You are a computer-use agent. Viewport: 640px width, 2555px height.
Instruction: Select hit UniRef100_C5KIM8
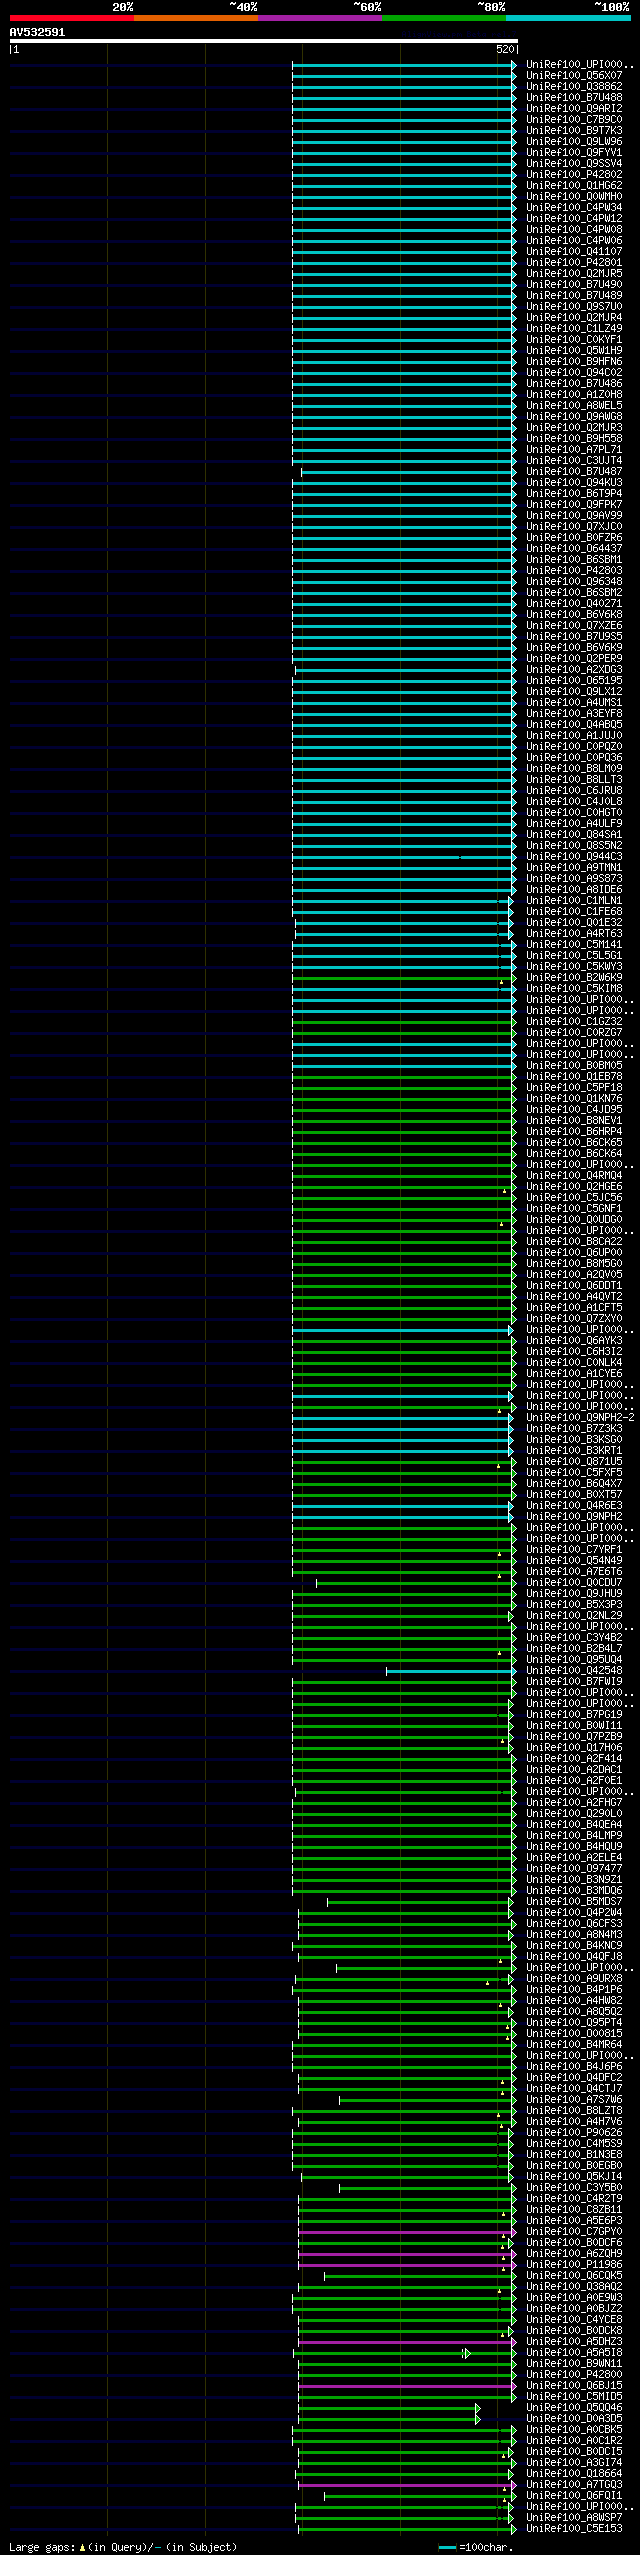(x=574, y=989)
